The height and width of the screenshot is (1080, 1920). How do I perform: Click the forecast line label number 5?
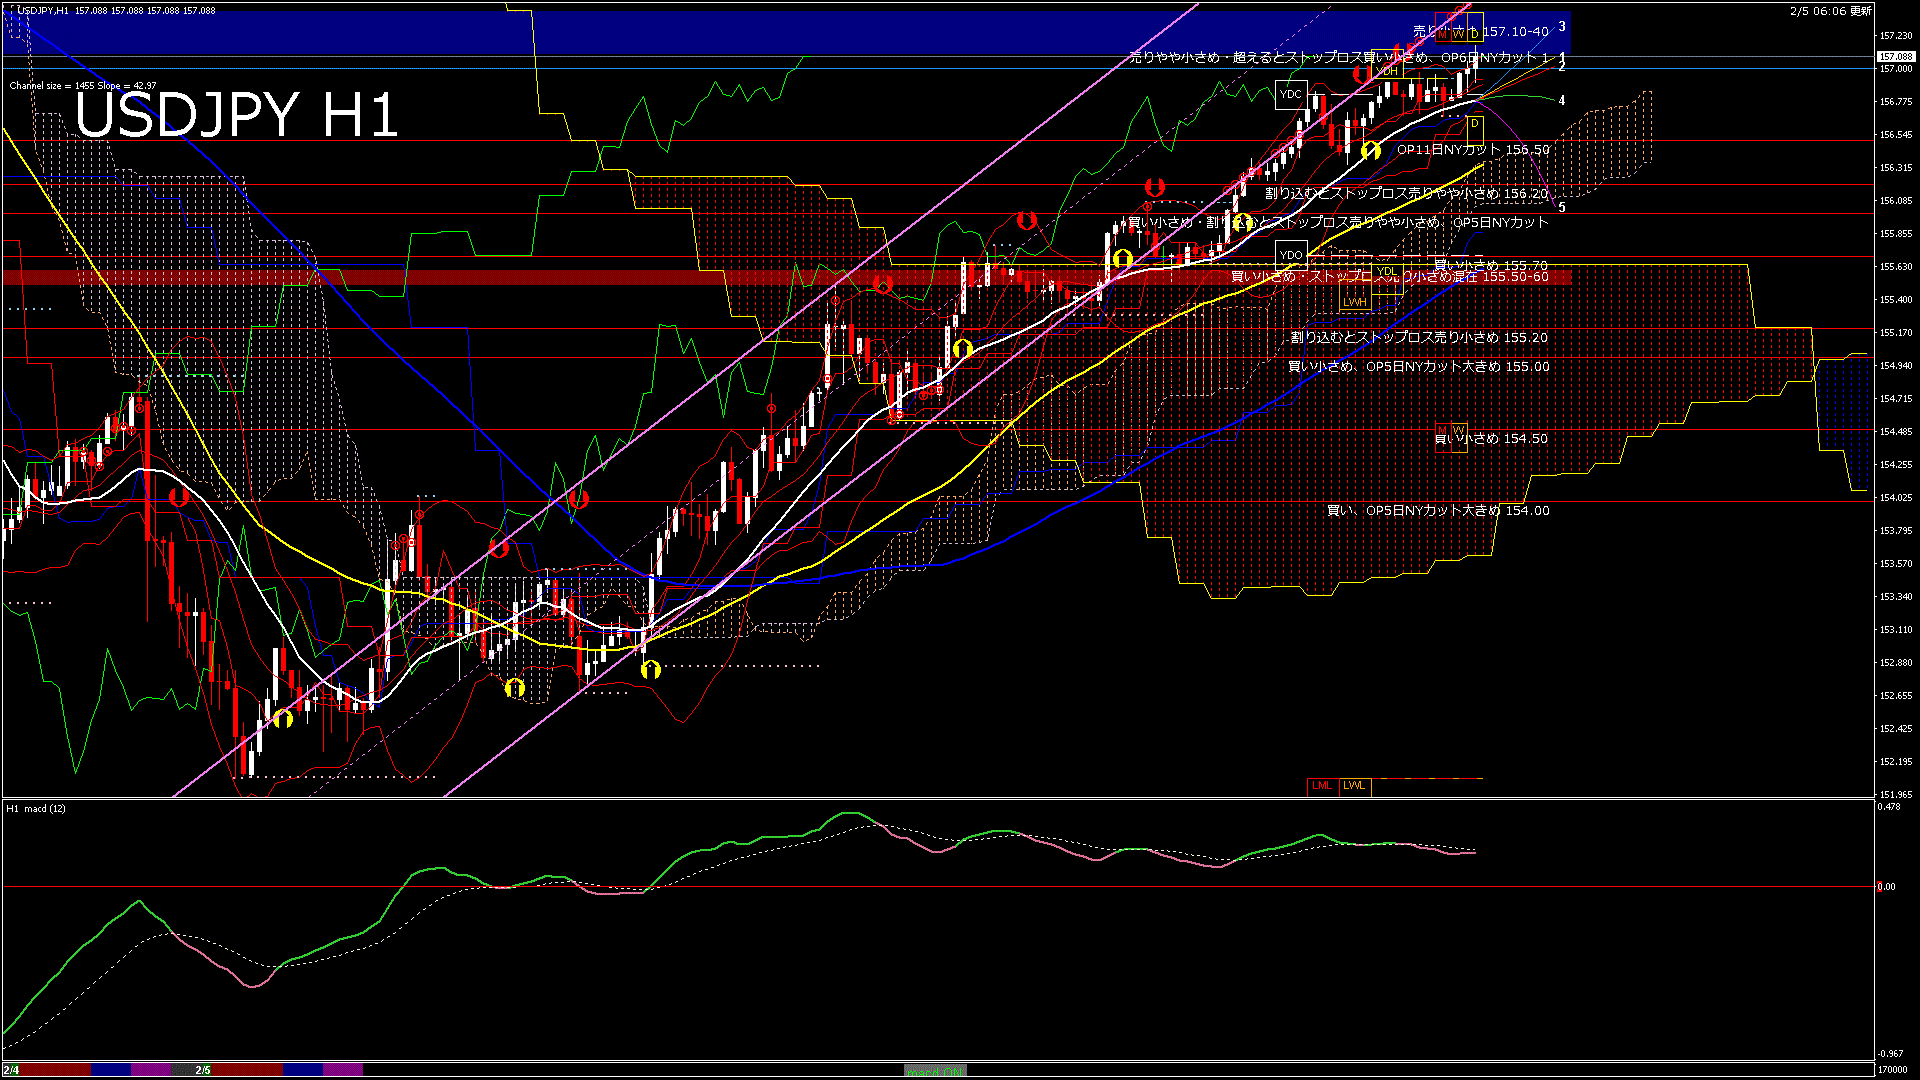(x=1562, y=207)
